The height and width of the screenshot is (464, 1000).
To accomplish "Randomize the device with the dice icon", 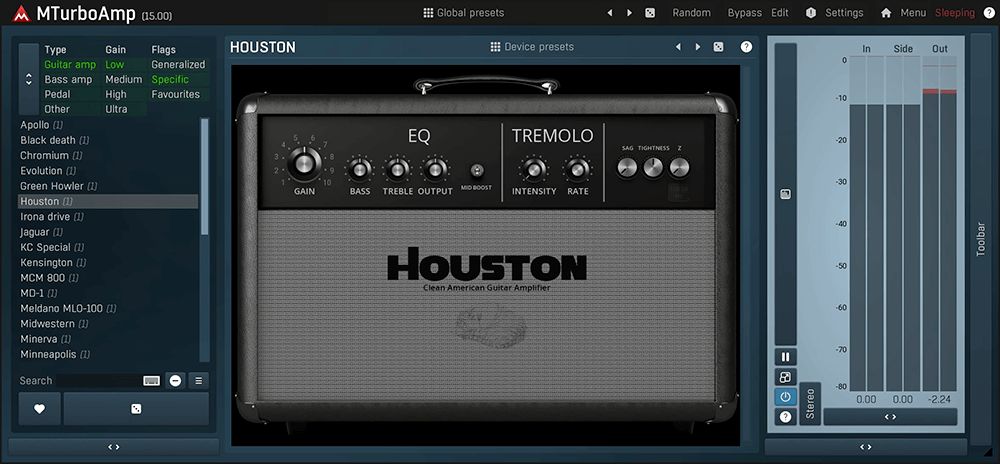I will (x=718, y=47).
